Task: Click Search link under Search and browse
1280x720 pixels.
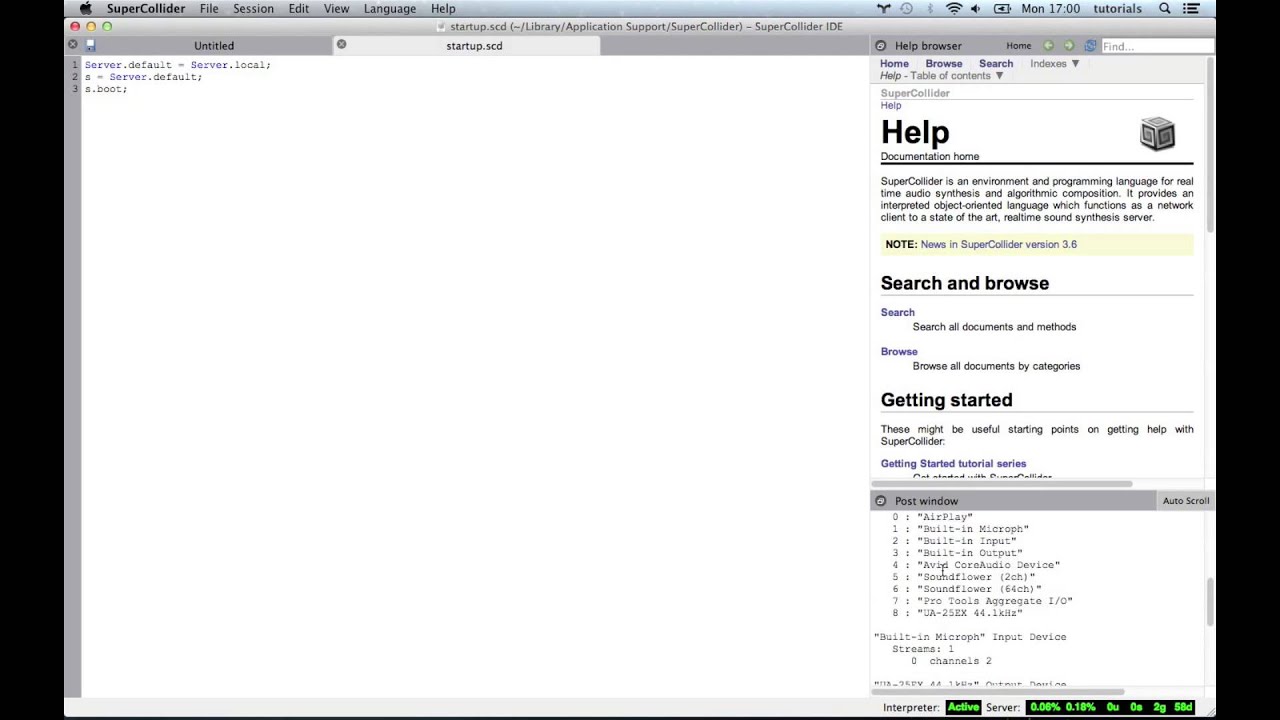Action: point(898,312)
